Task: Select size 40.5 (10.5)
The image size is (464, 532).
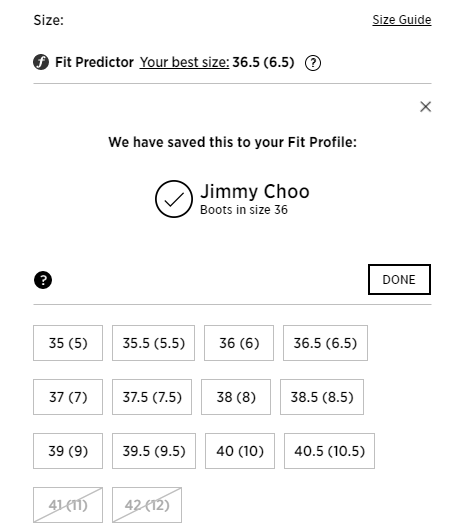Action: 329,451
